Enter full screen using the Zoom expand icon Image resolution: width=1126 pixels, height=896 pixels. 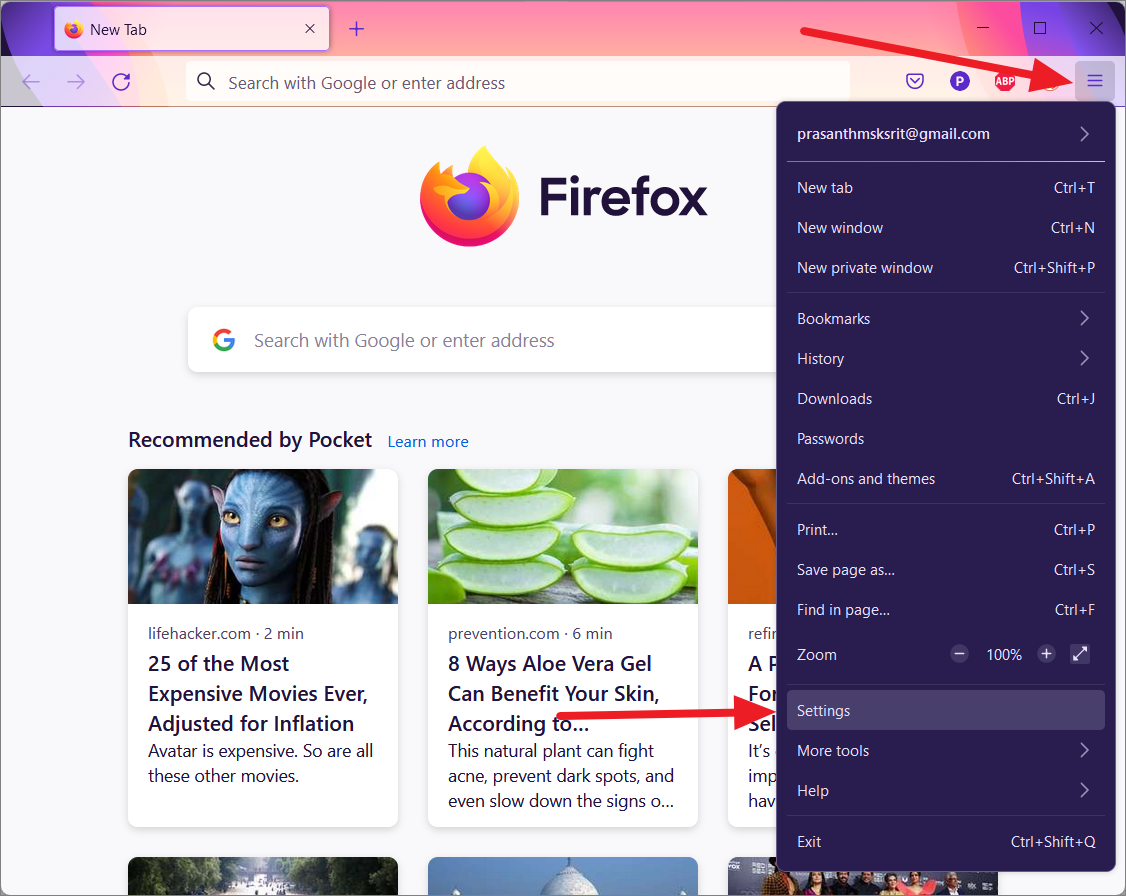(x=1080, y=654)
